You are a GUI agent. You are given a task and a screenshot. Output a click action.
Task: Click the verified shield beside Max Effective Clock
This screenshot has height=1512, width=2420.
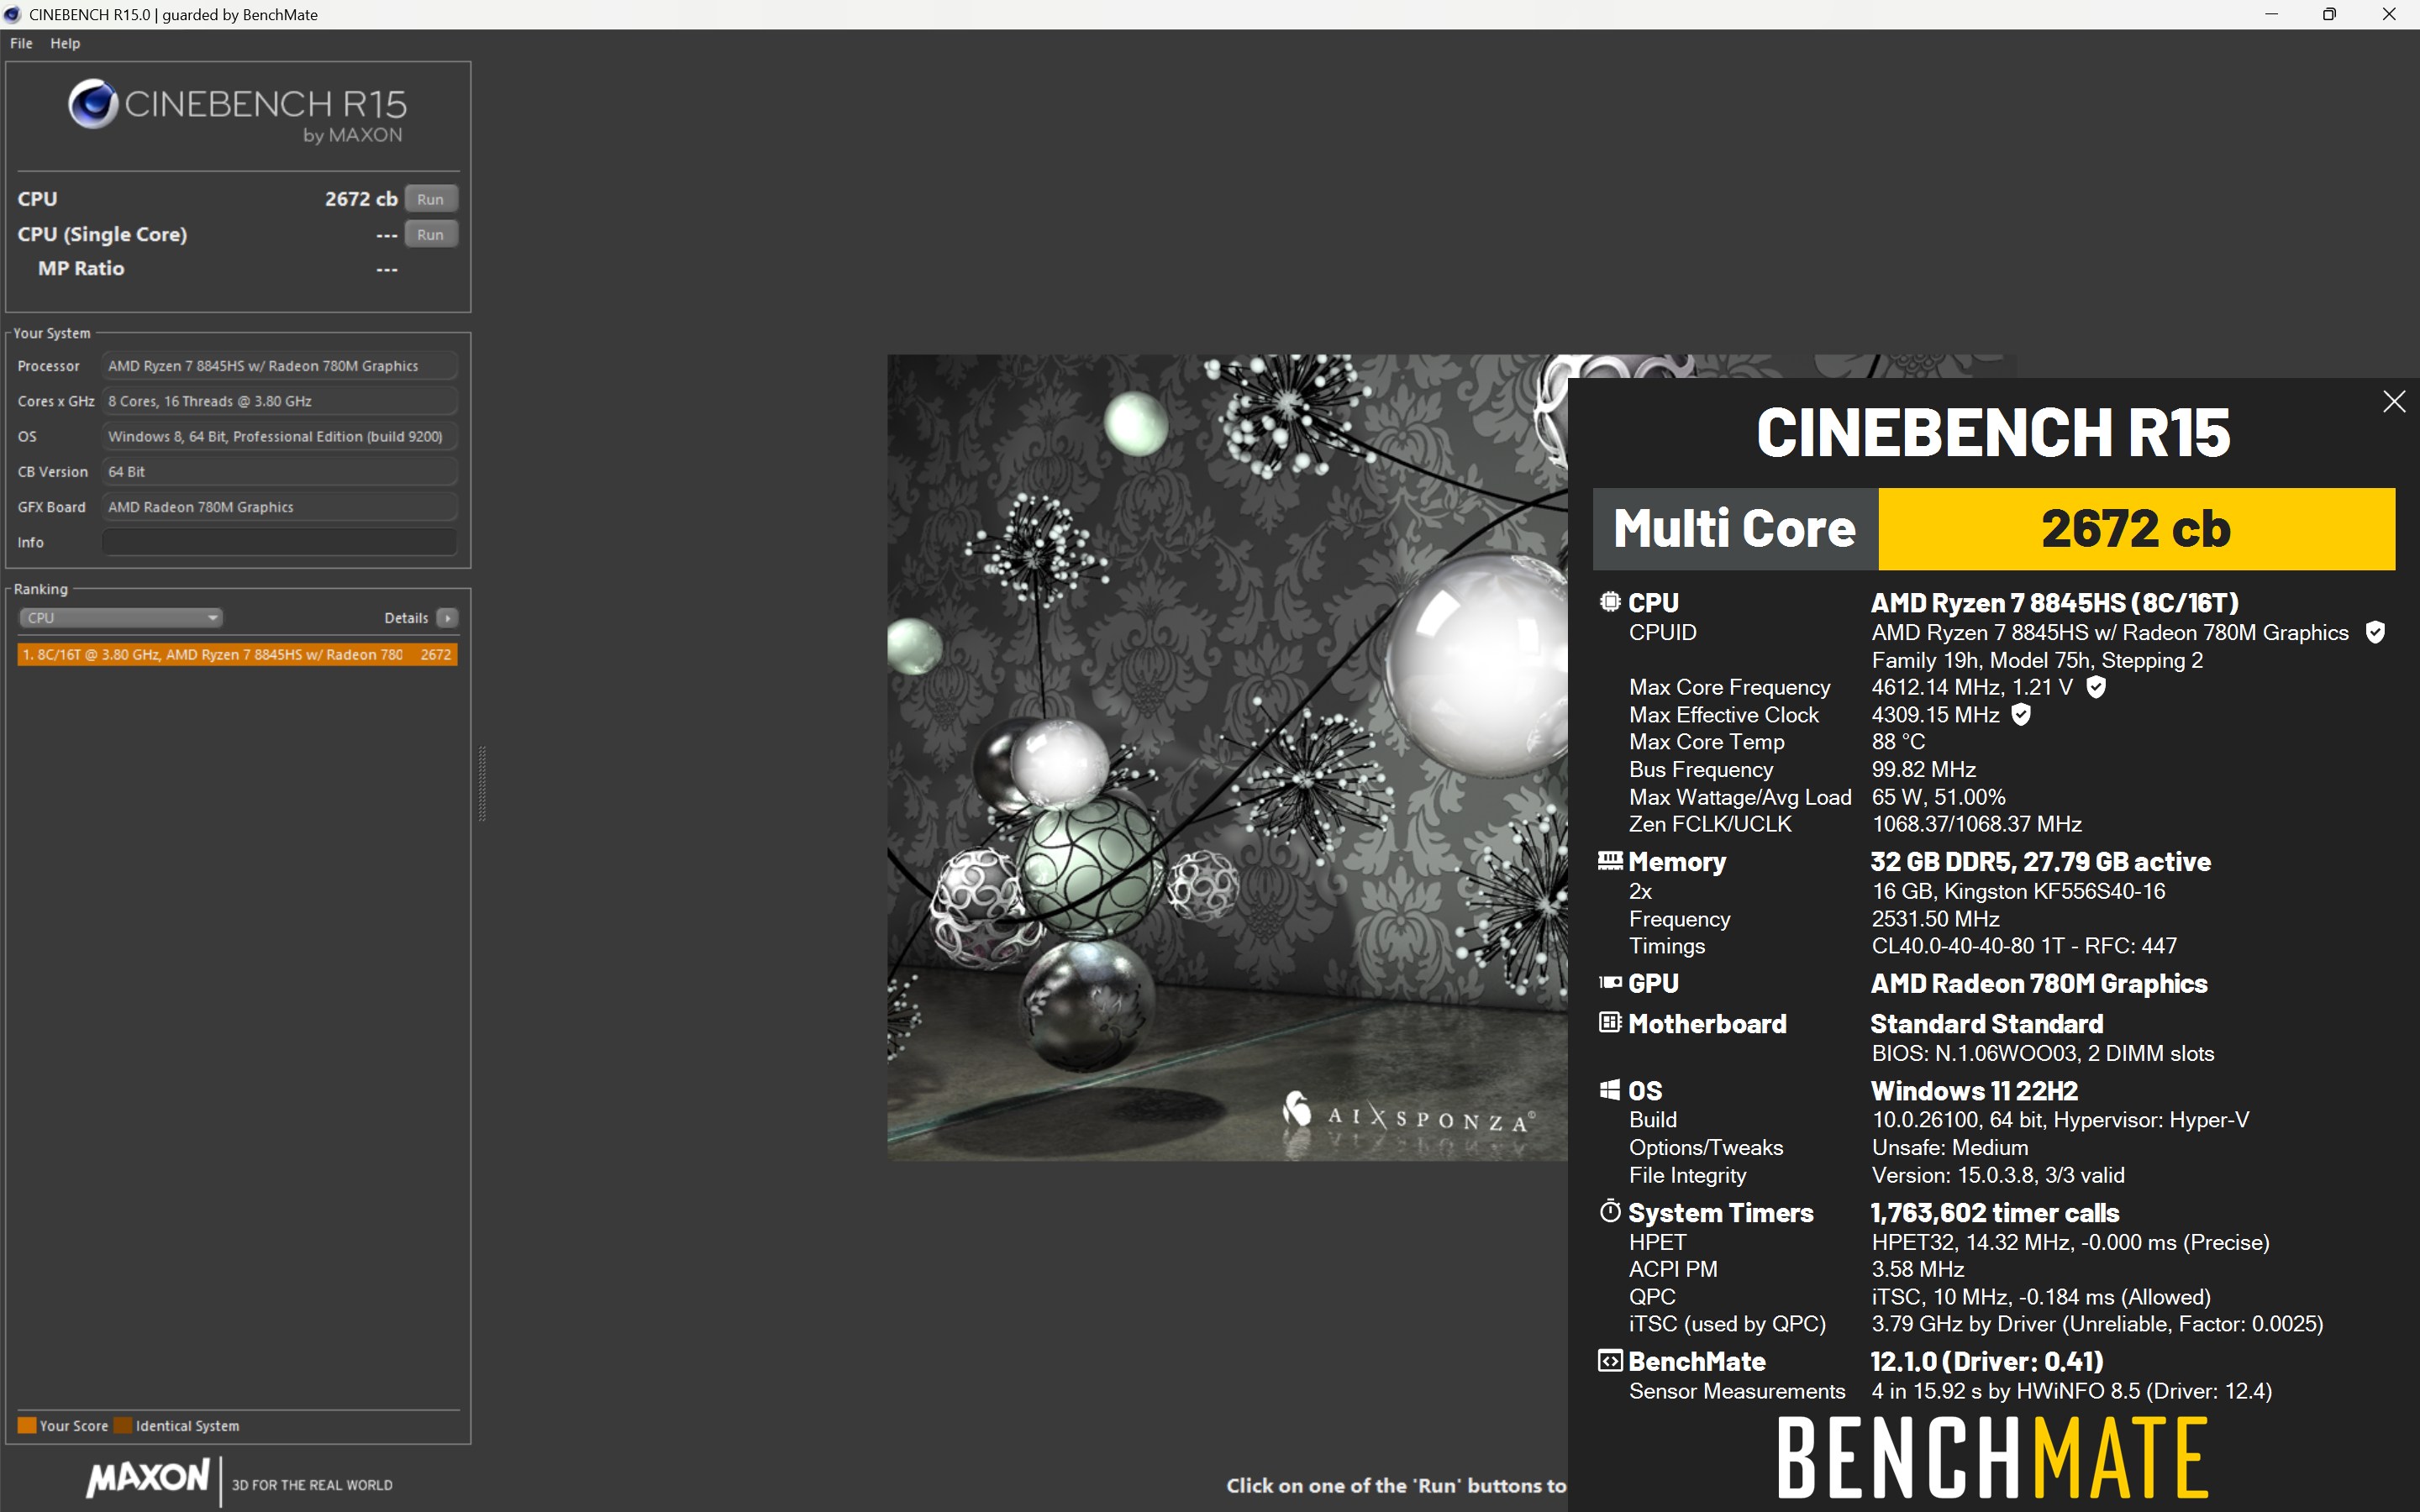[2021, 714]
